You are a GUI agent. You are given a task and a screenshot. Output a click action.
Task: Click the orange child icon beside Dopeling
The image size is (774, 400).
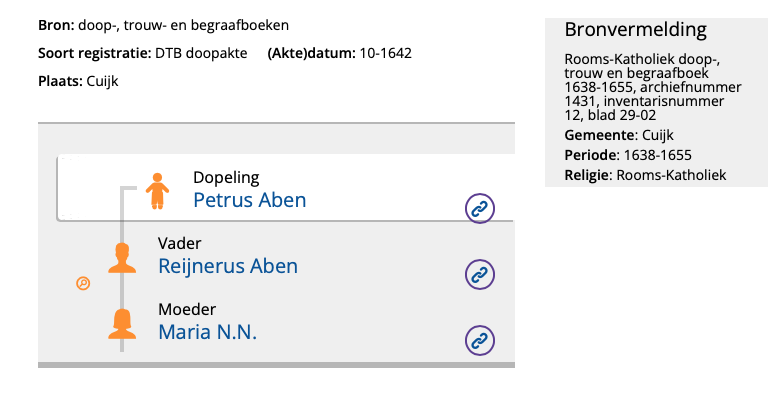click(x=156, y=190)
